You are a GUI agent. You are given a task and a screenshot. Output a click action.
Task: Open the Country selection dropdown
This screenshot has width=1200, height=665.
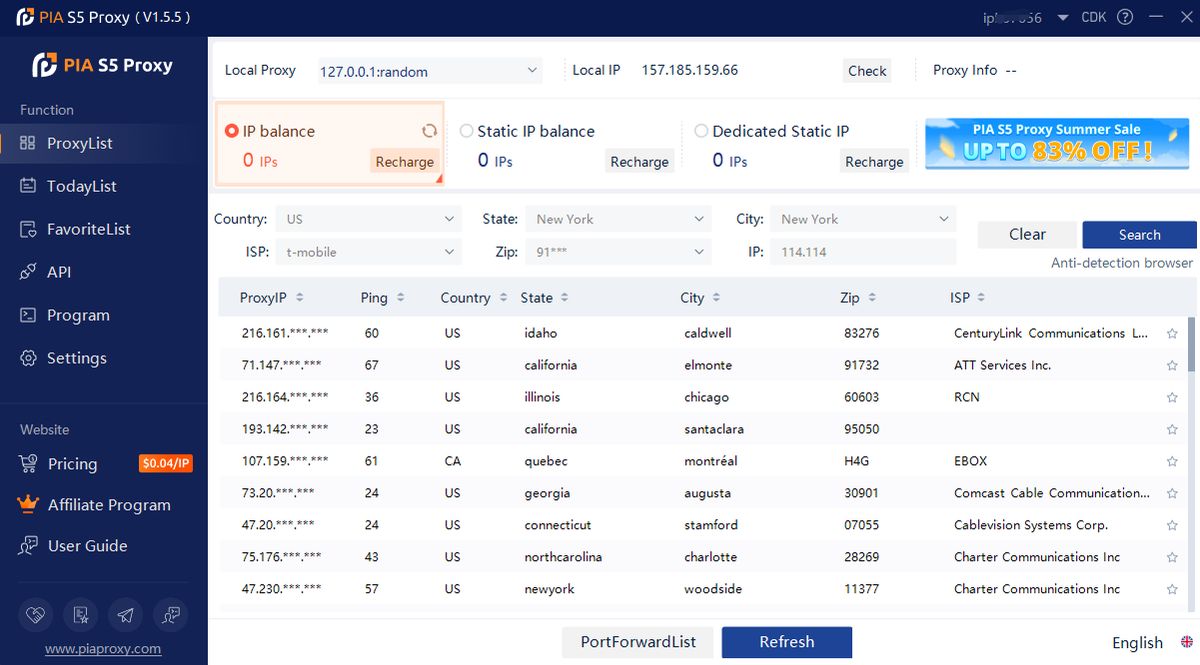(x=368, y=218)
